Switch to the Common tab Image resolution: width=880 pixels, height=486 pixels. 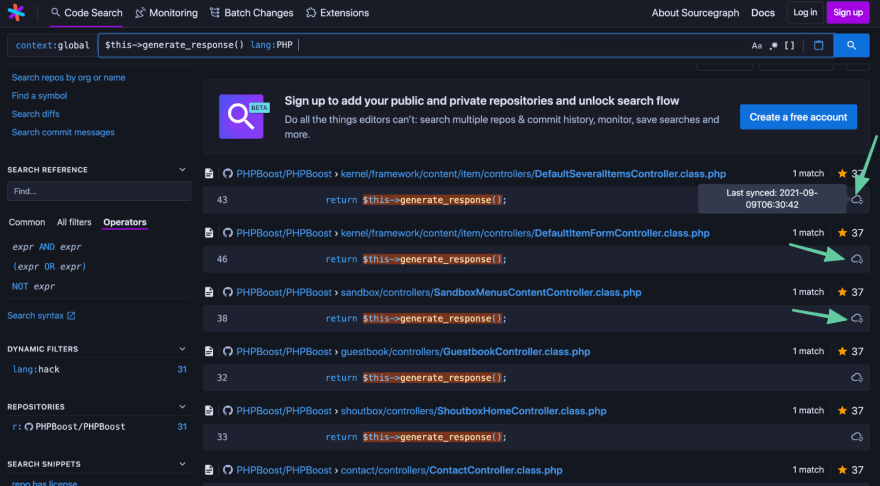27,222
